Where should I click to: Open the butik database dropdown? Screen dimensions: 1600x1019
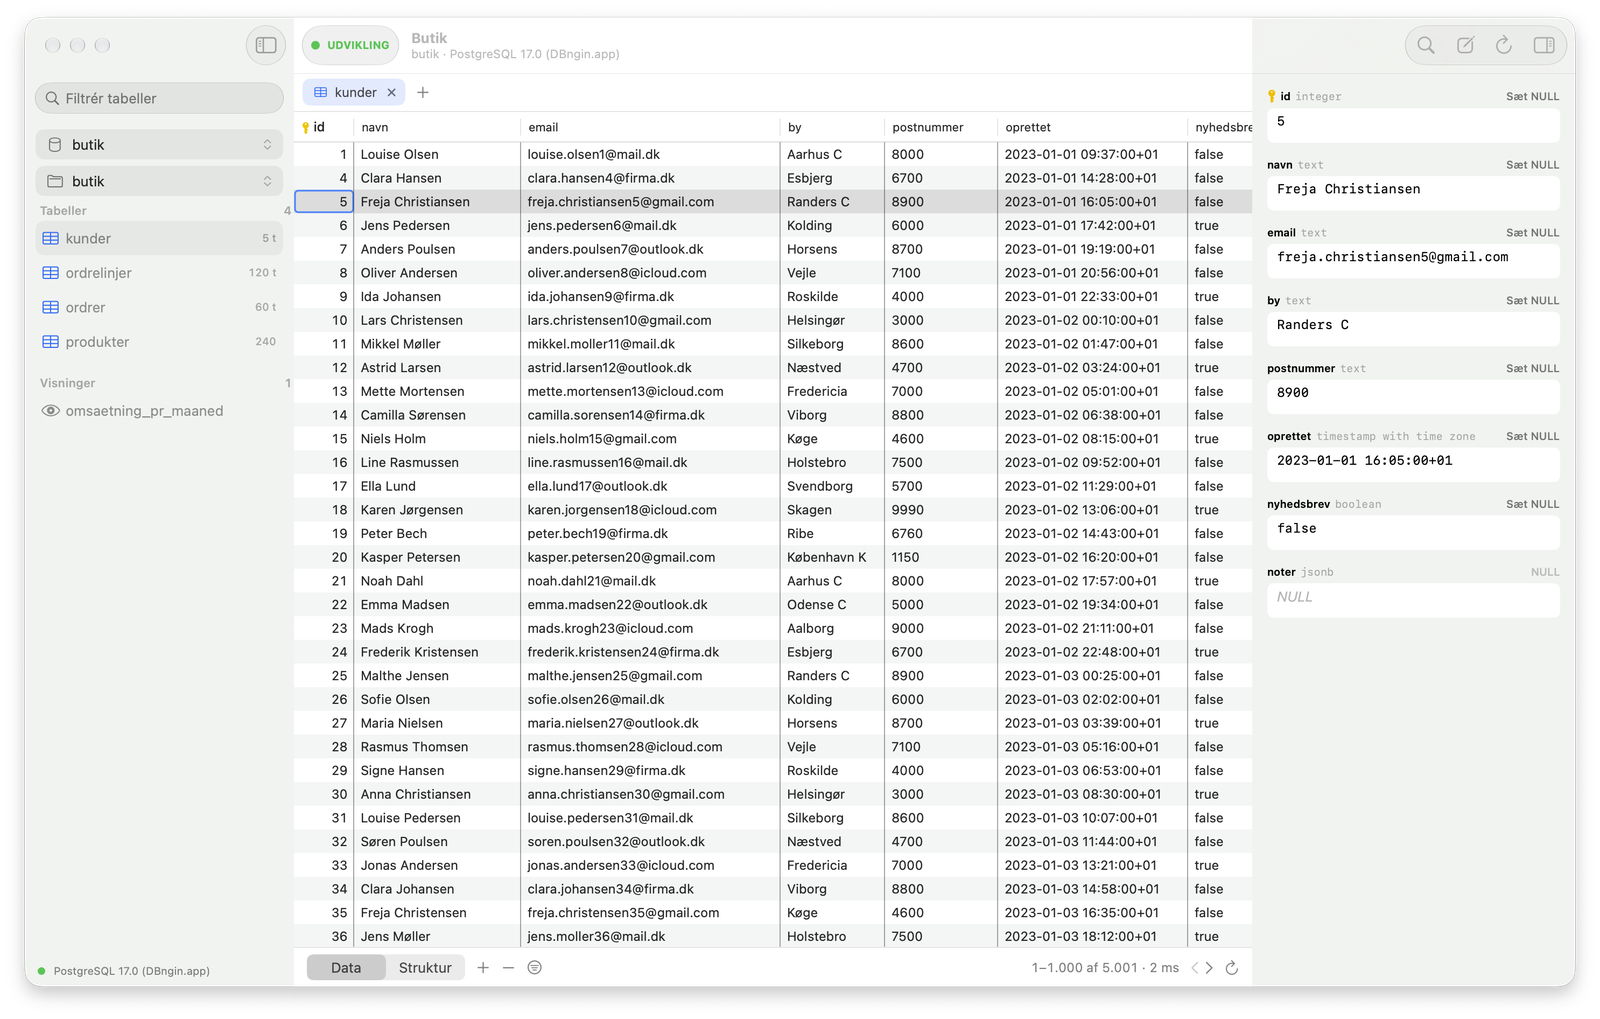(x=160, y=144)
